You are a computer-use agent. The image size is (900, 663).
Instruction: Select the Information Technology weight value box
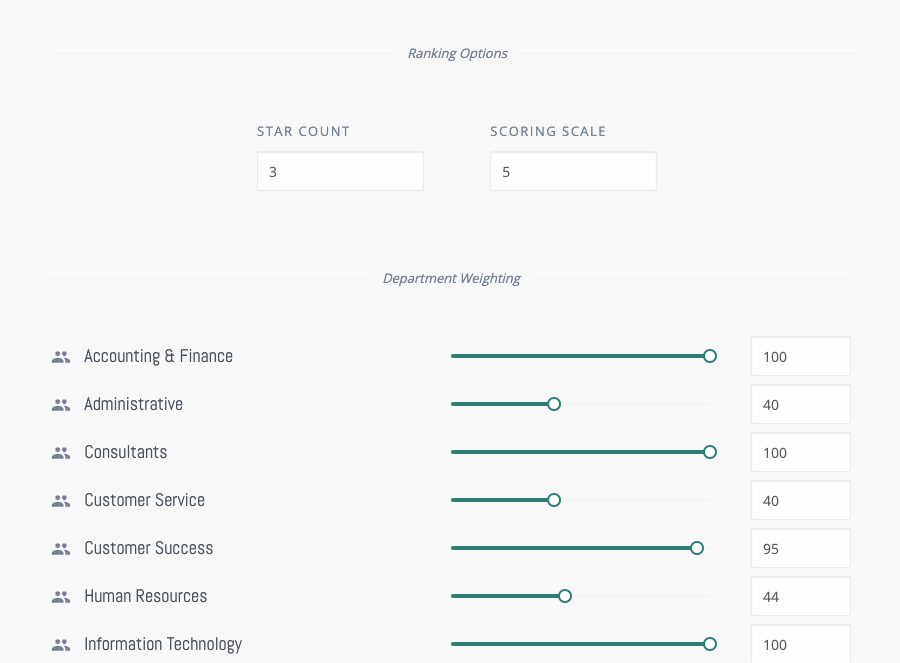point(801,644)
